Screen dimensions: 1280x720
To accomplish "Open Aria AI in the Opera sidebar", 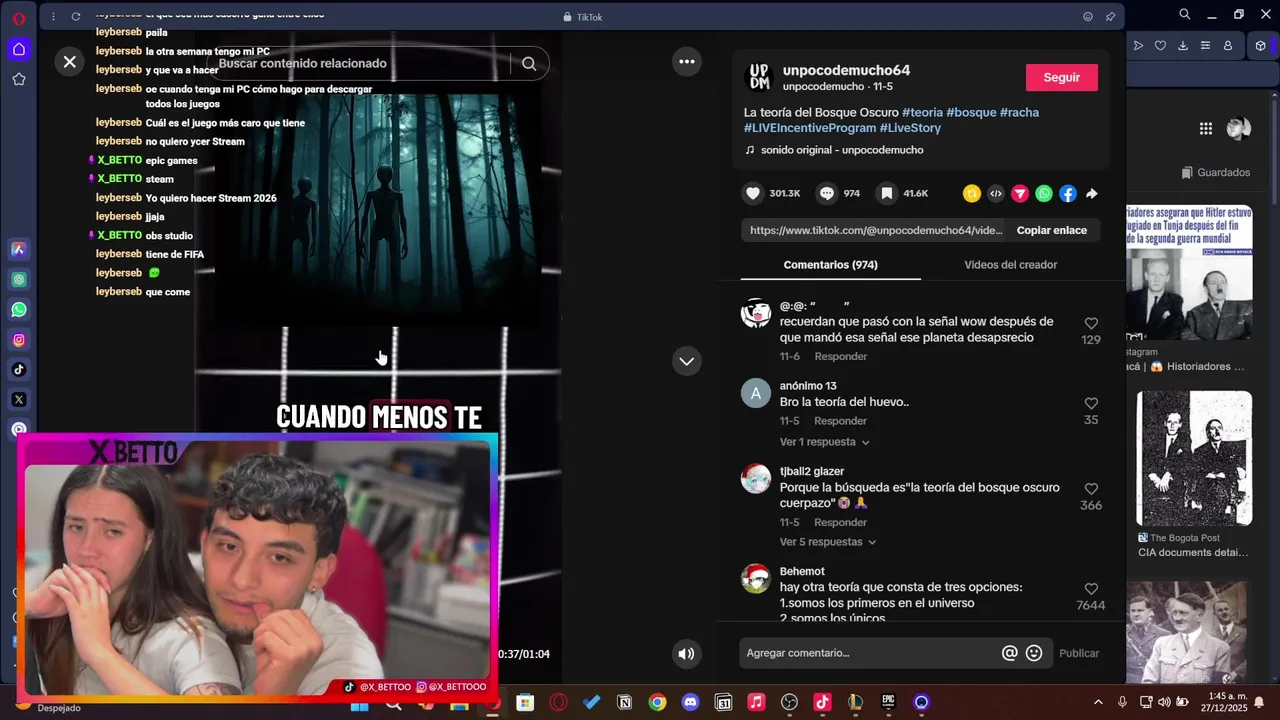I will coord(19,250).
